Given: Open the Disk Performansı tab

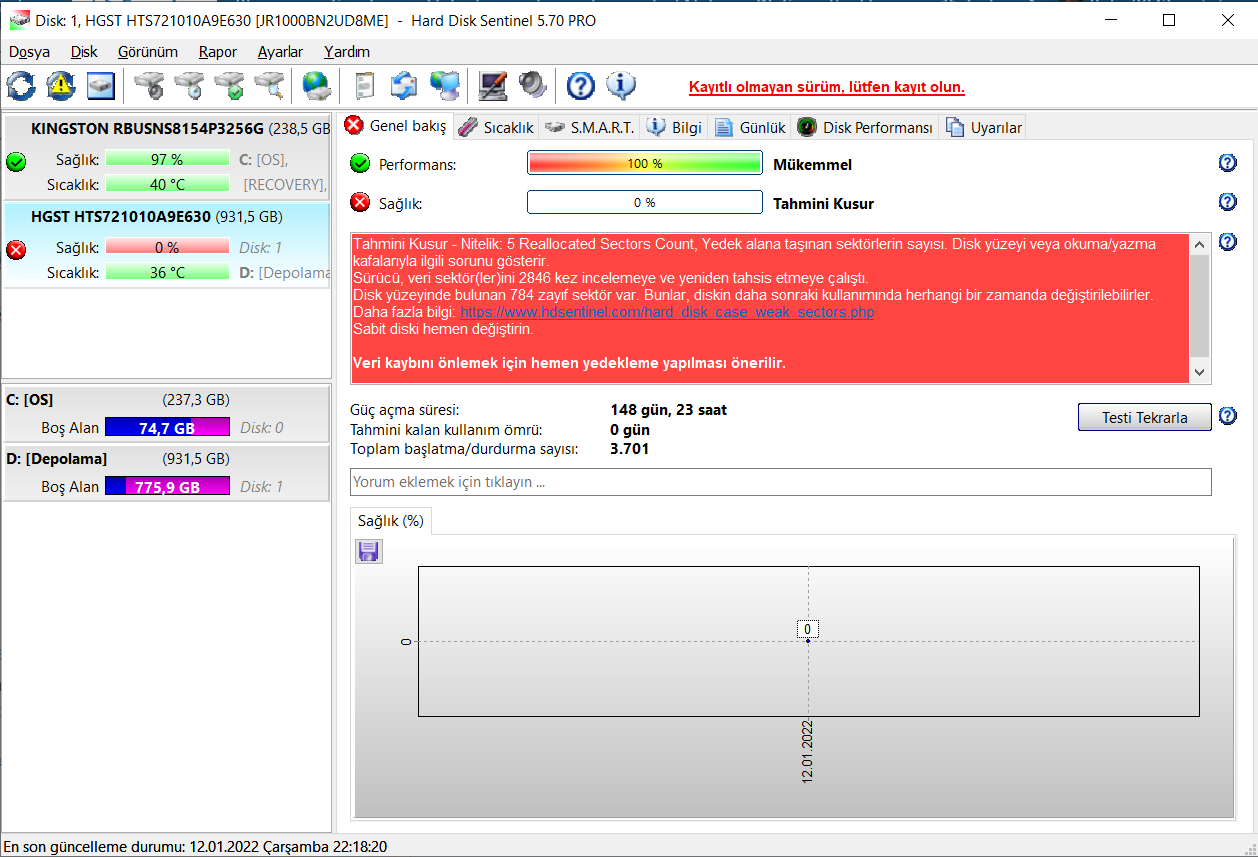Looking at the screenshot, I should coord(866,128).
